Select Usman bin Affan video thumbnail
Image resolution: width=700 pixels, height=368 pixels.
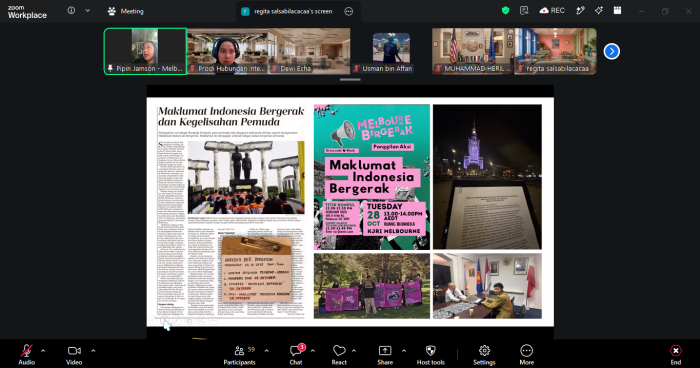tap(391, 51)
